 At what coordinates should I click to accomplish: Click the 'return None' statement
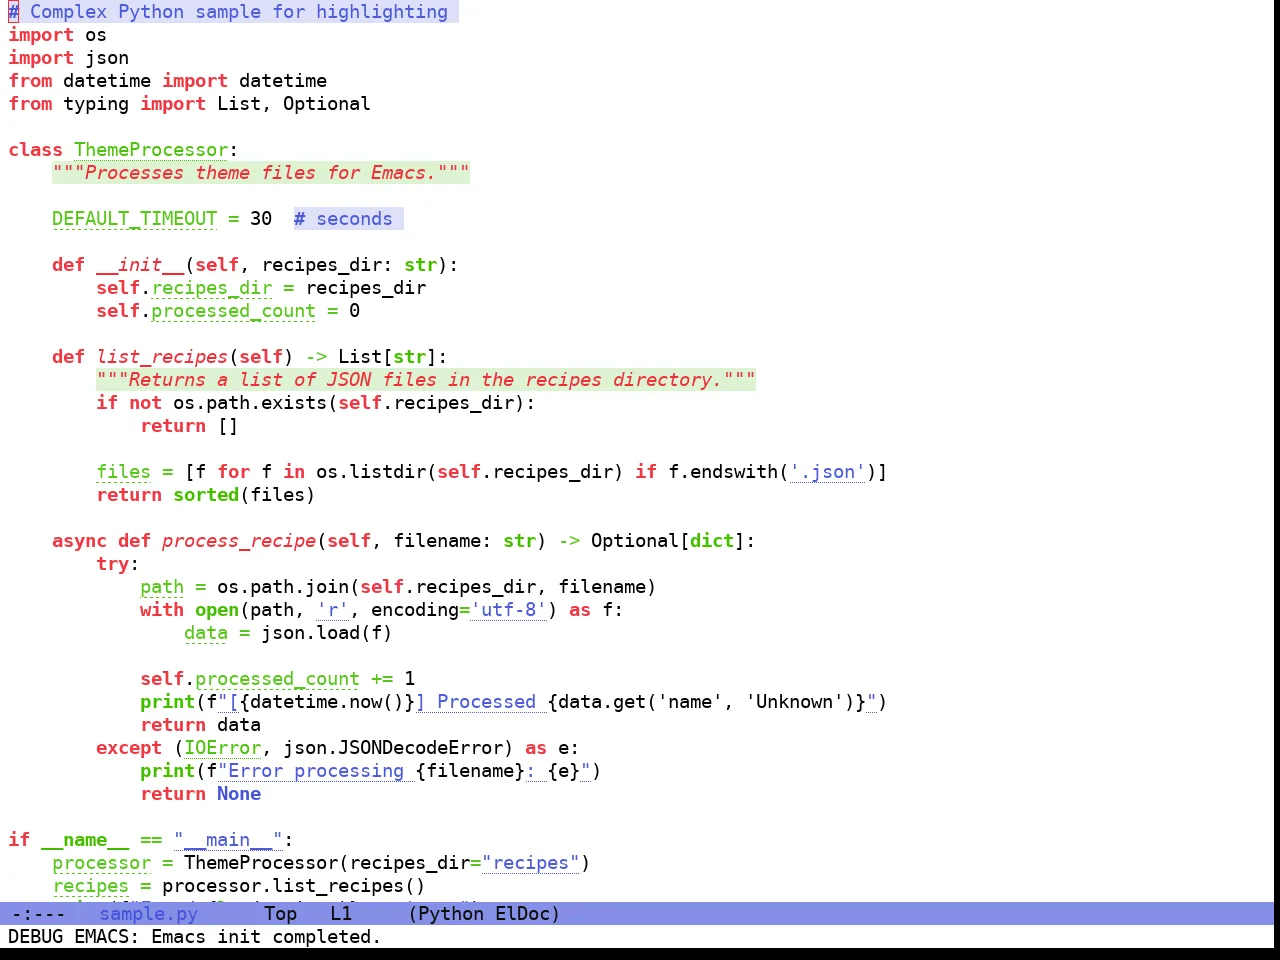point(200,794)
